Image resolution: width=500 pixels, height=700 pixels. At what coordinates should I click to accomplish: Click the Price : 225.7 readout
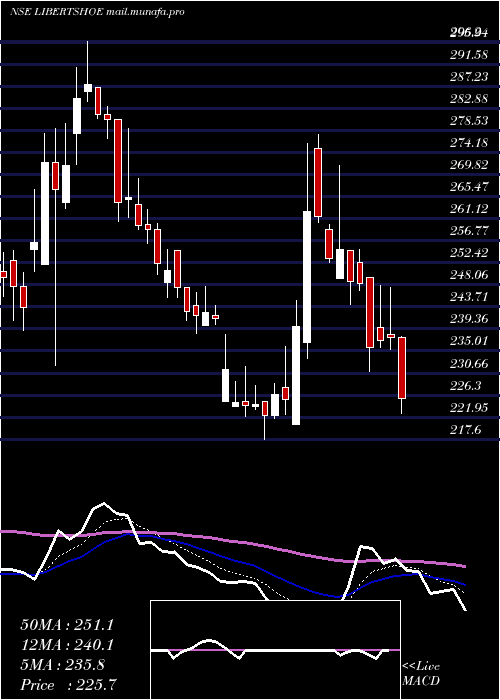69,685
